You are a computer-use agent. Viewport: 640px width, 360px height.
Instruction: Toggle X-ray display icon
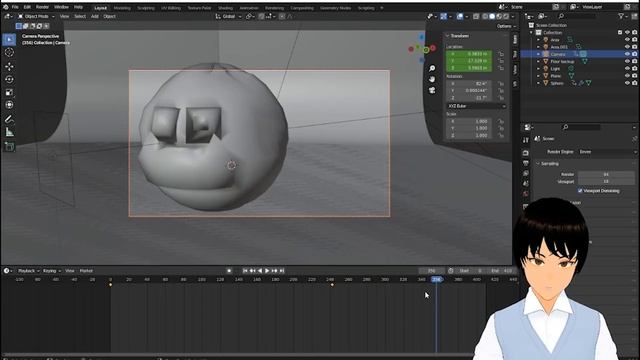tap(476, 16)
